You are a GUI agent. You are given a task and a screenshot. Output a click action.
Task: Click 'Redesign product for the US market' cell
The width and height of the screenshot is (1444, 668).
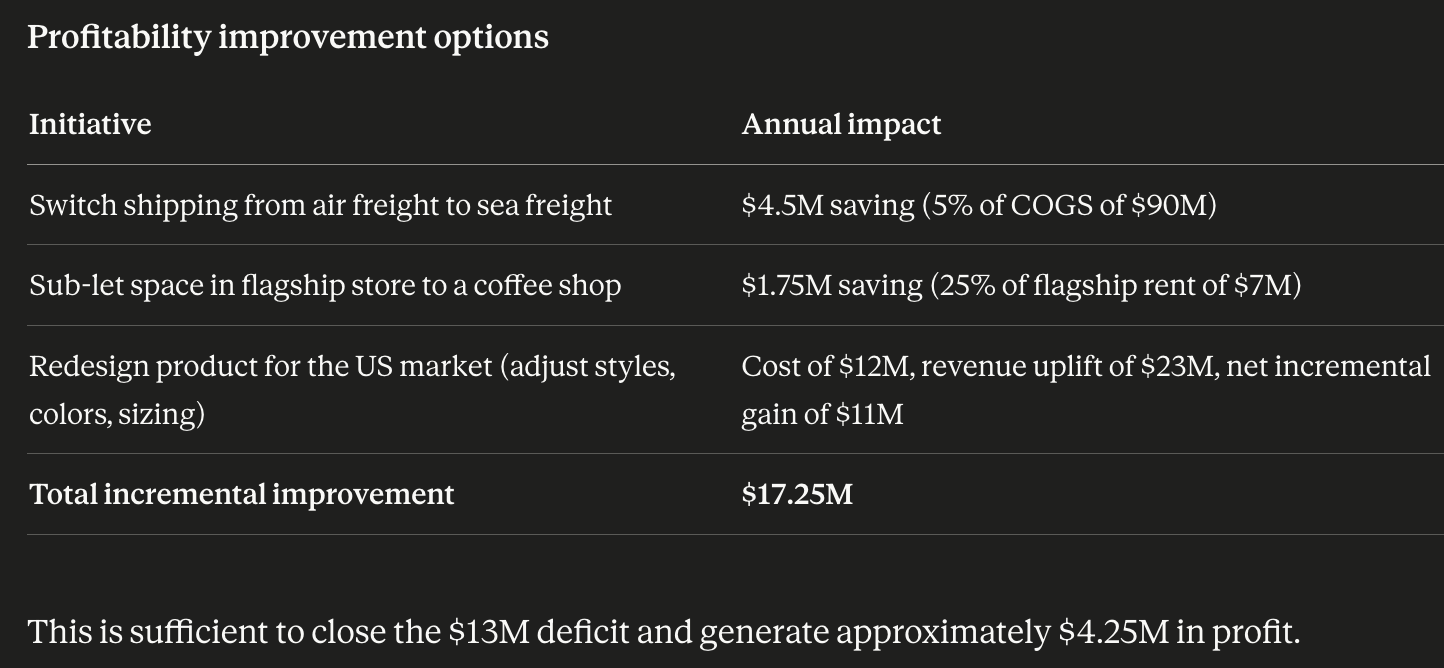(x=353, y=390)
